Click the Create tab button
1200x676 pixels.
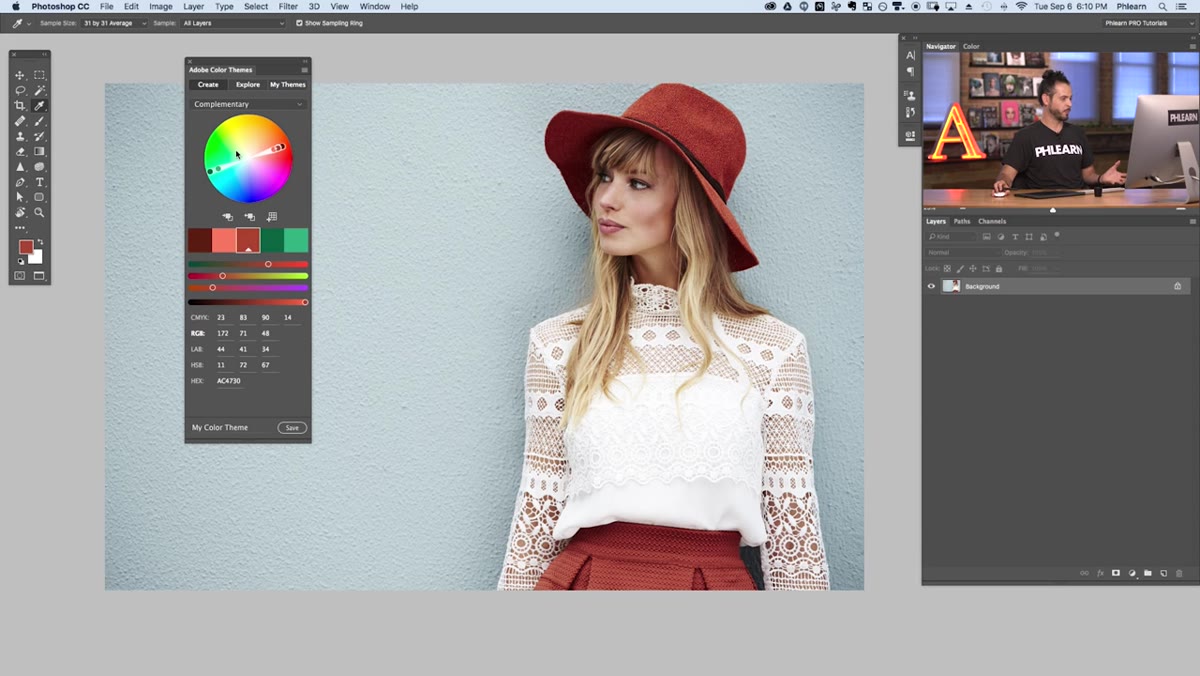pos(208,85)
